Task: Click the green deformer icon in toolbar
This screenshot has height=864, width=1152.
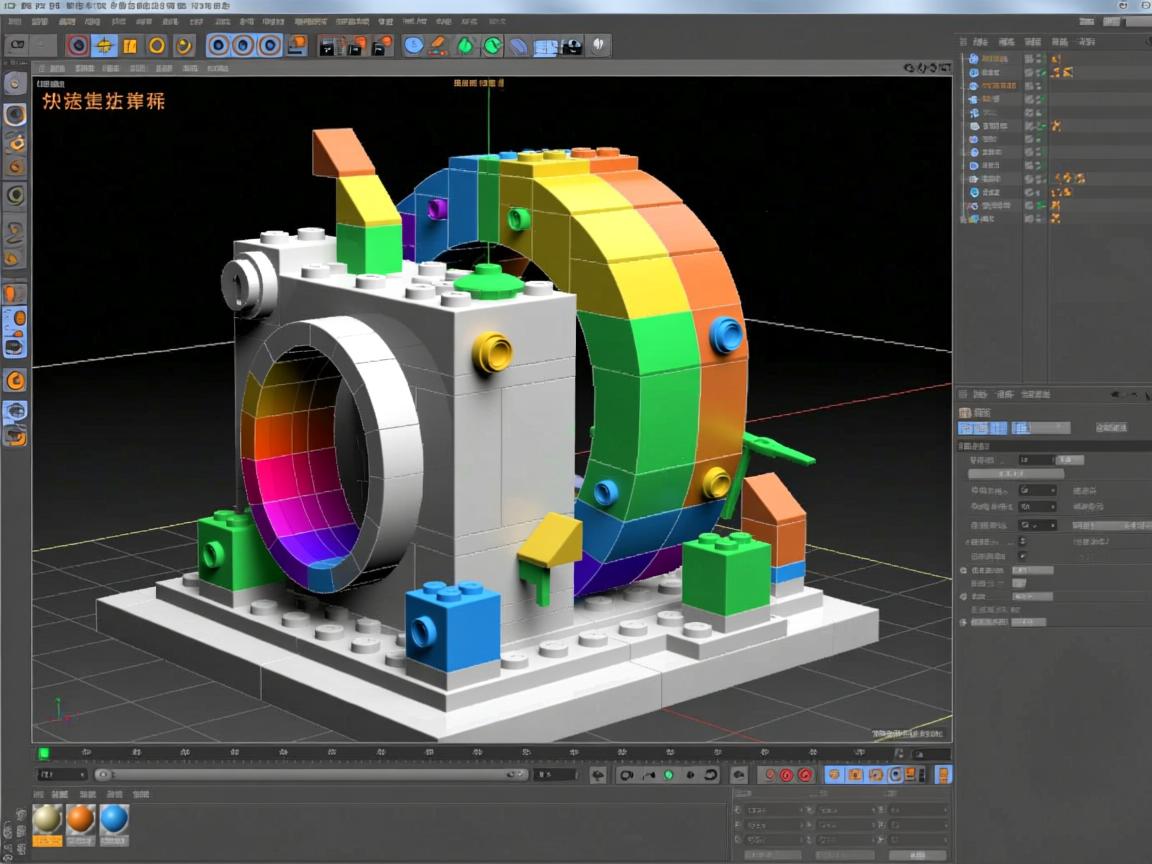Action: 466,45
